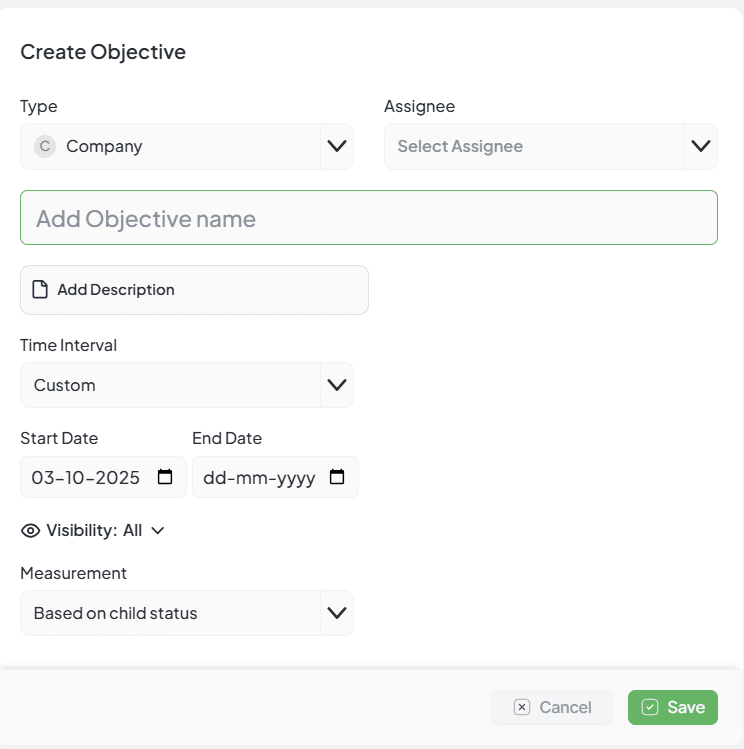The width and height of the screenshot is (744, 749).
Task: Open the Time Interval dropdown arrow
Action: pyautogui.click(x=337, y=385)
